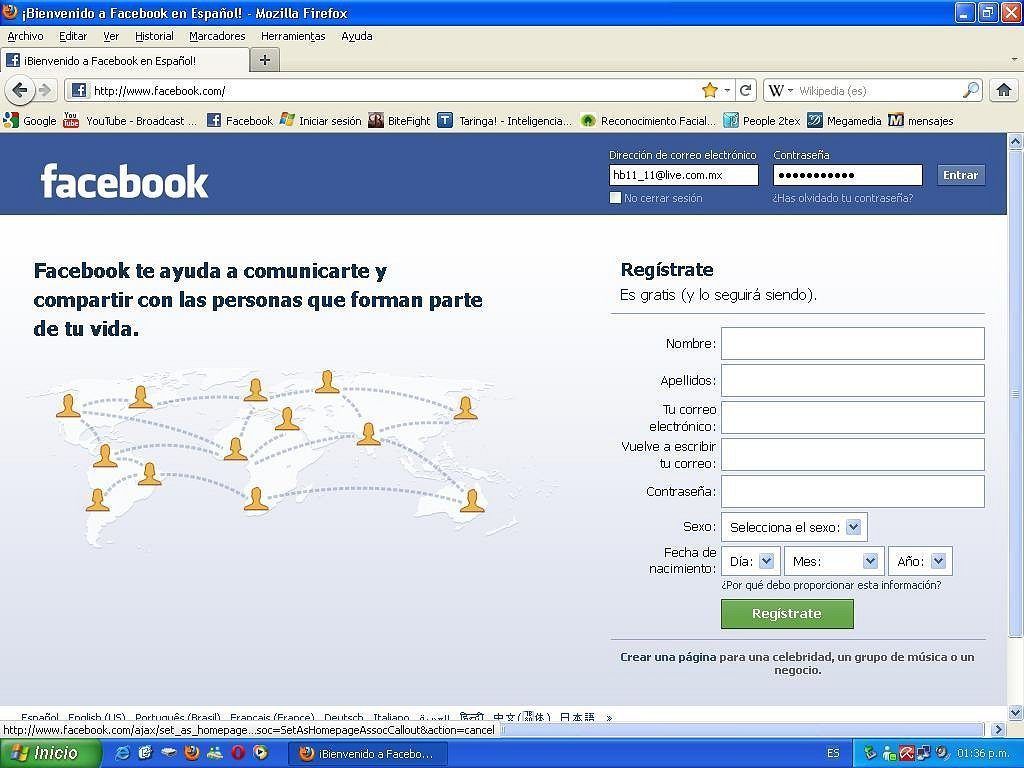
Task: Click the URL address bar
Action: click(392, 90)
